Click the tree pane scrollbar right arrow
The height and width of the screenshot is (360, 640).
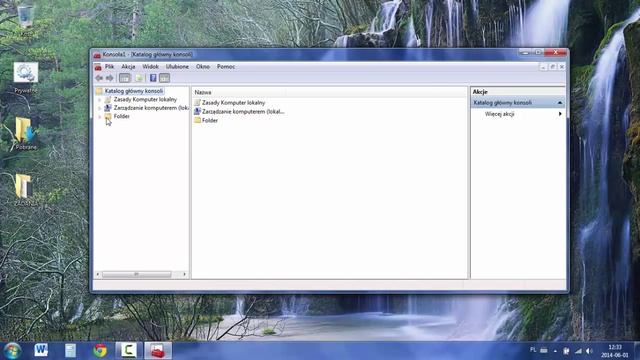(x=184, y=274)
